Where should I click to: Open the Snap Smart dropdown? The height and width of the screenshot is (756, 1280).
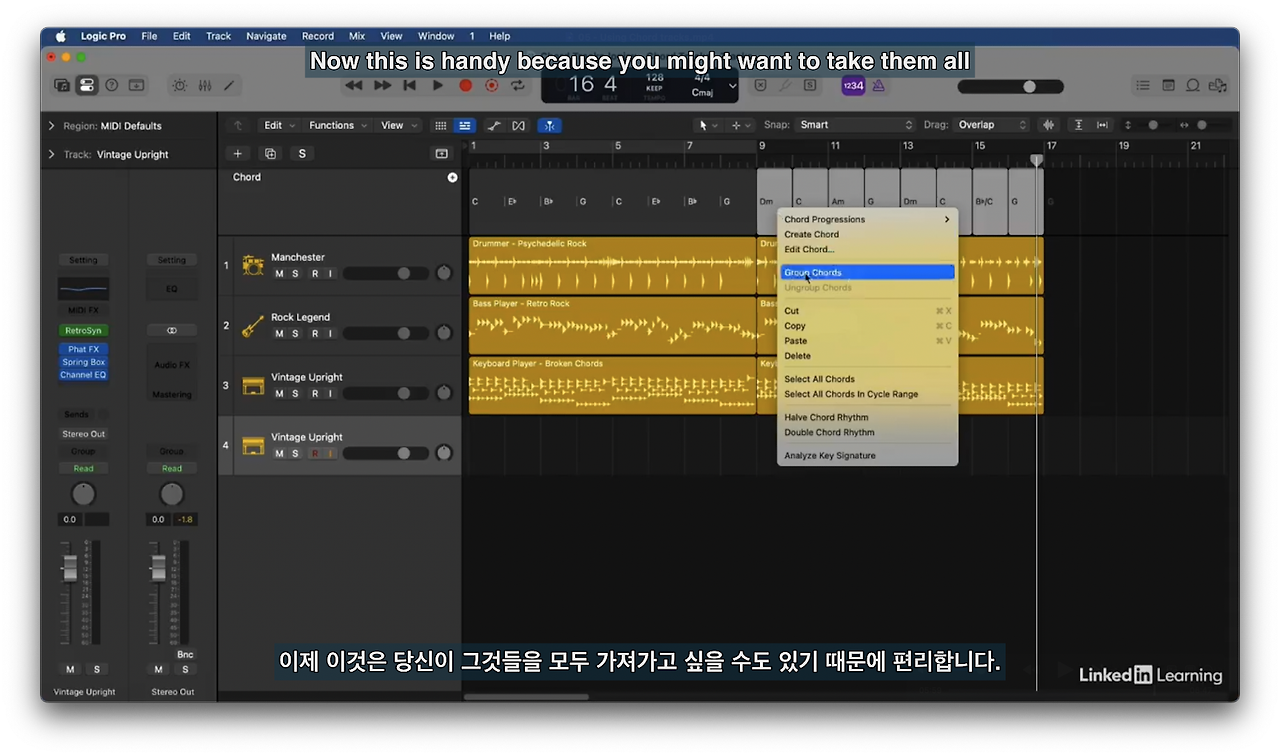(856, 125)
